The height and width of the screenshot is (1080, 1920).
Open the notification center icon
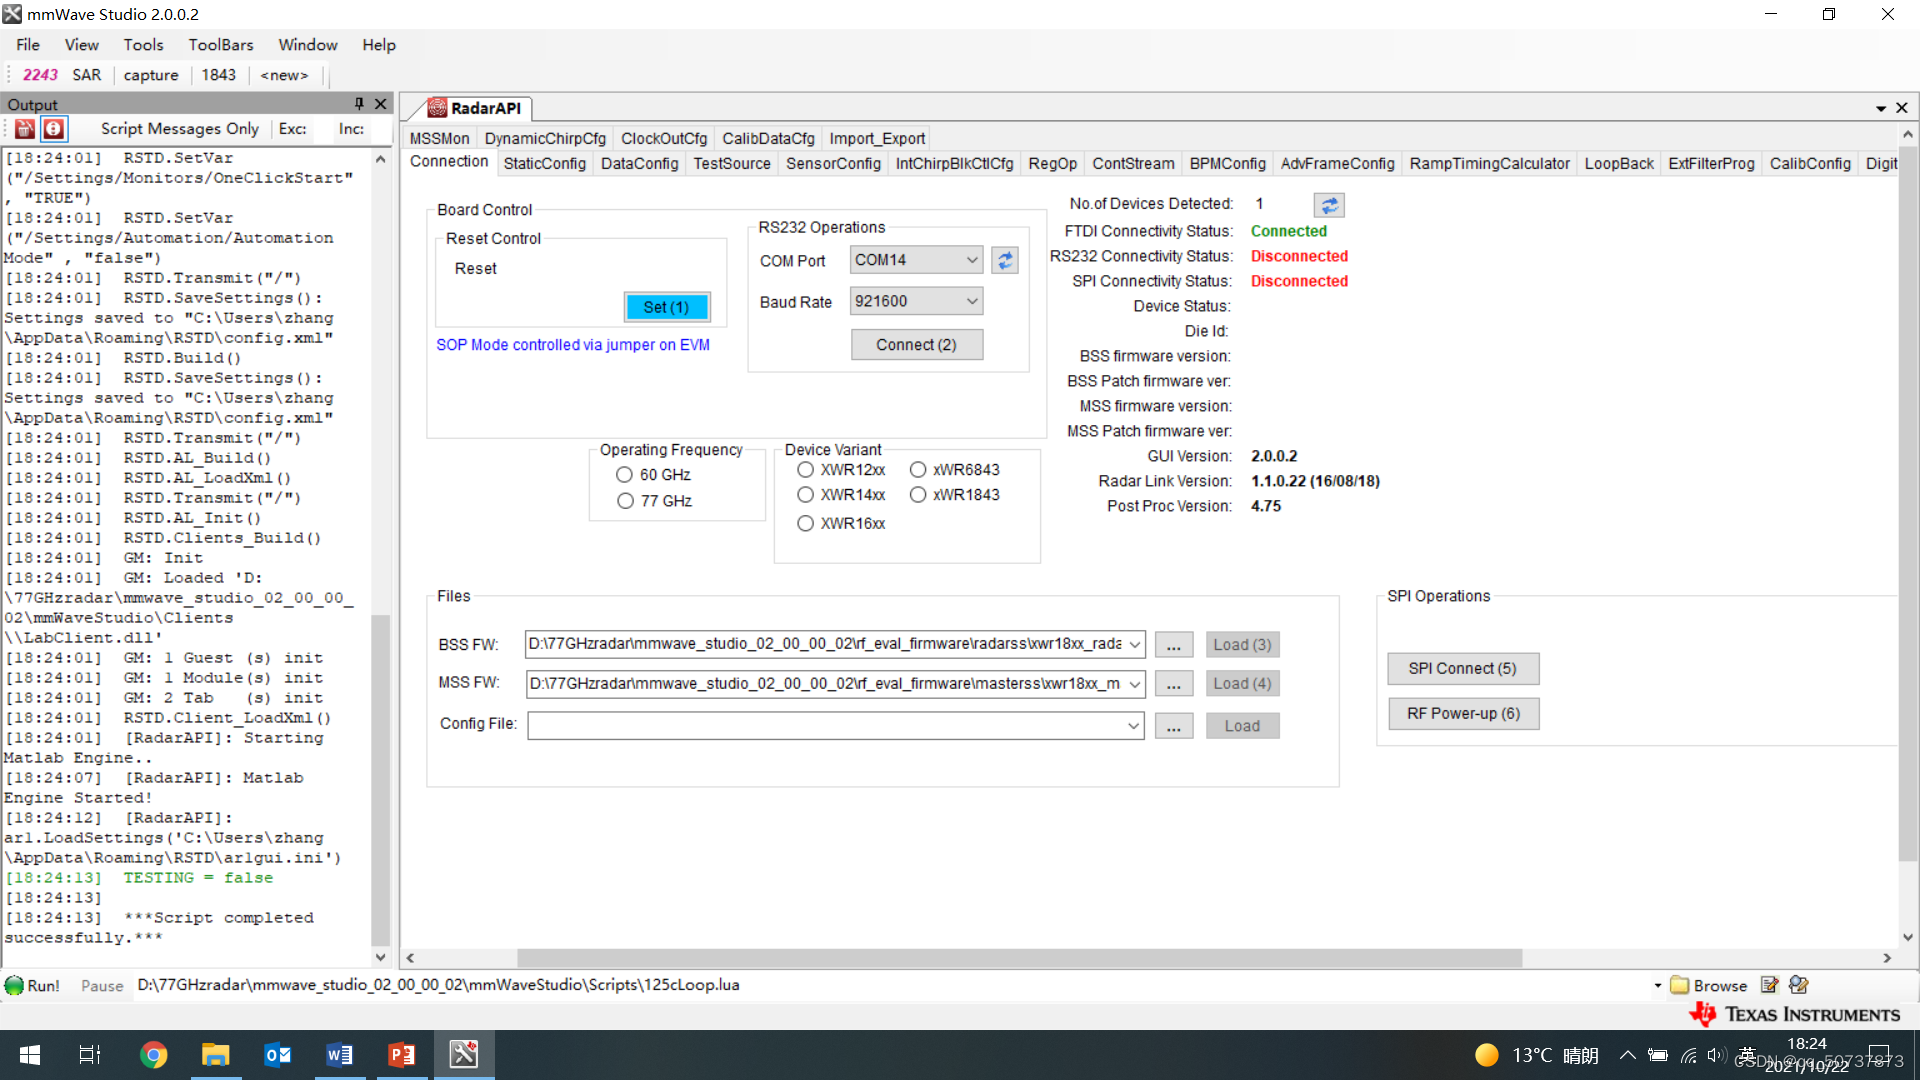[x=1880, y=1055]
